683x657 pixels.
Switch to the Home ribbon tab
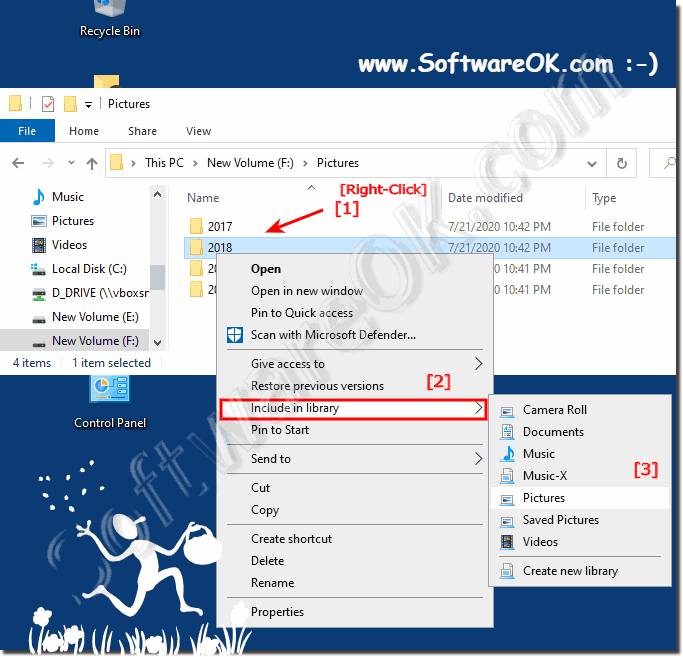coord(84,131)
